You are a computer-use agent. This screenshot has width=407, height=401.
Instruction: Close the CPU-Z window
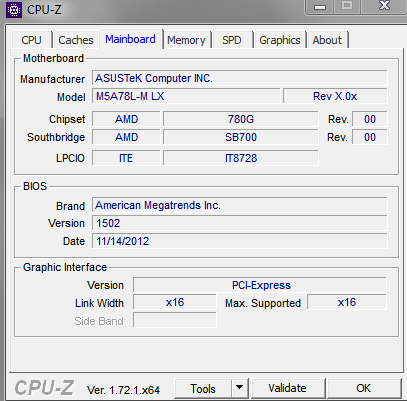384,6
